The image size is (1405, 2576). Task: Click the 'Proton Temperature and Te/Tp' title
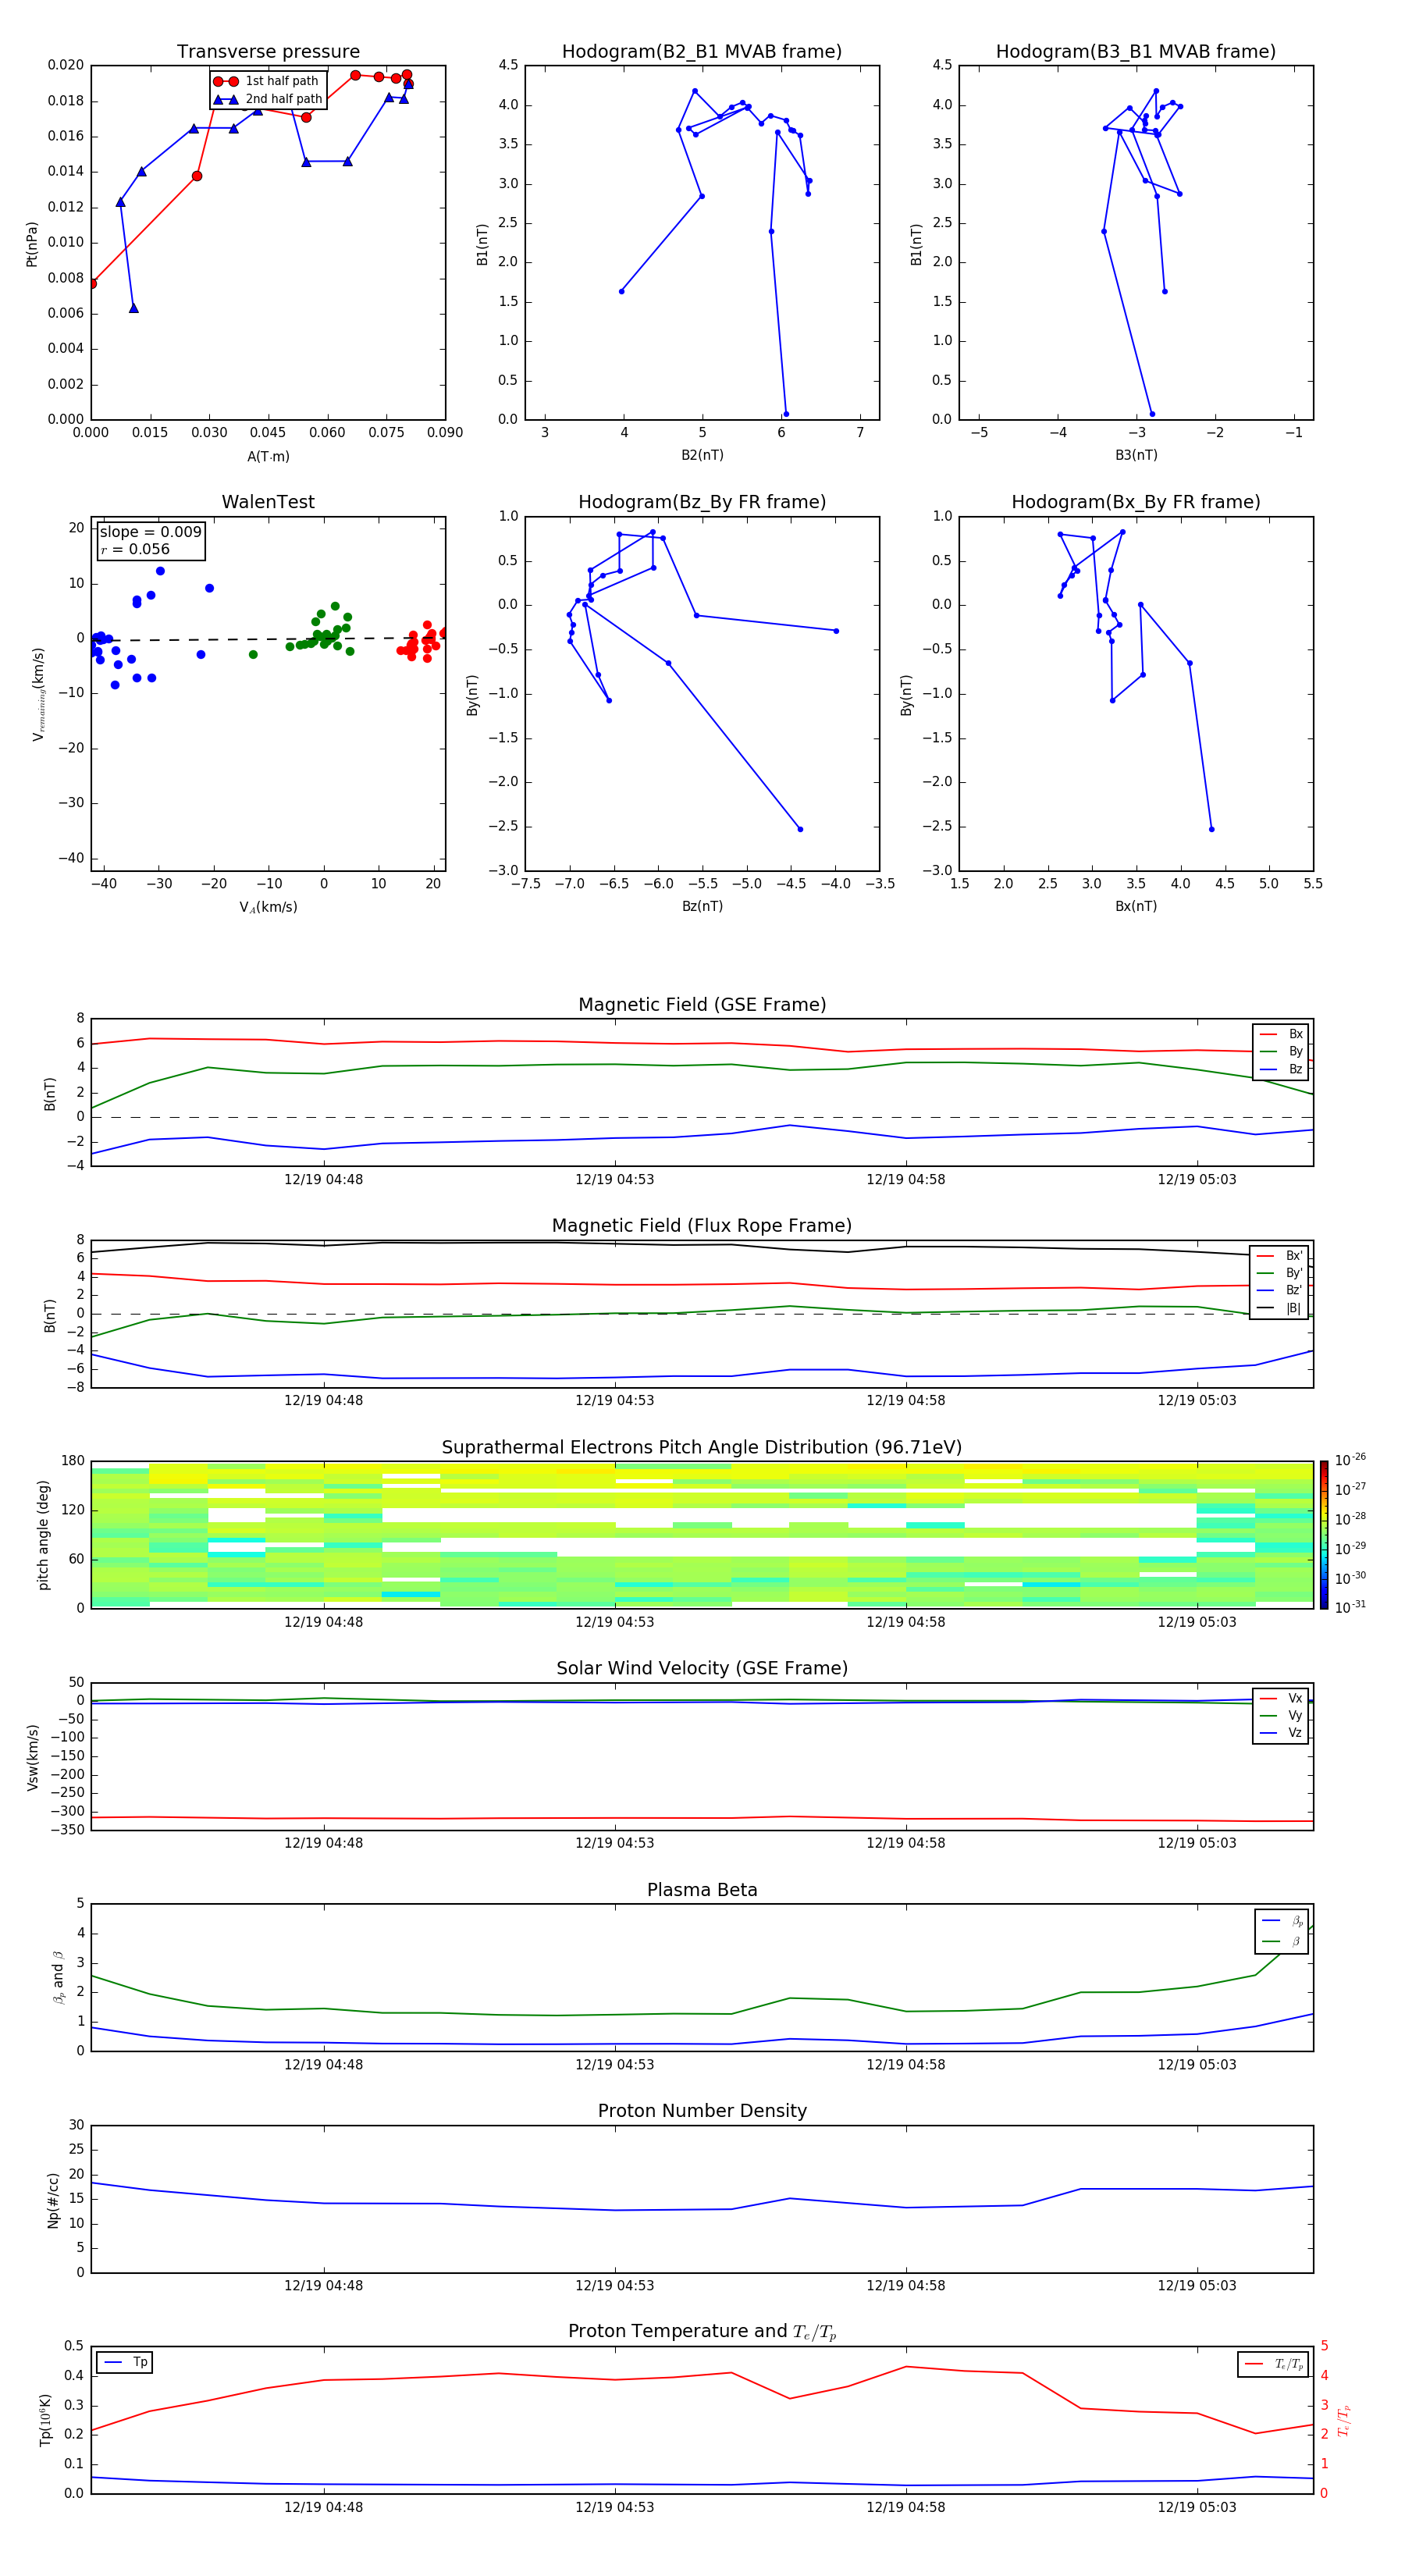coord(702,2332)
